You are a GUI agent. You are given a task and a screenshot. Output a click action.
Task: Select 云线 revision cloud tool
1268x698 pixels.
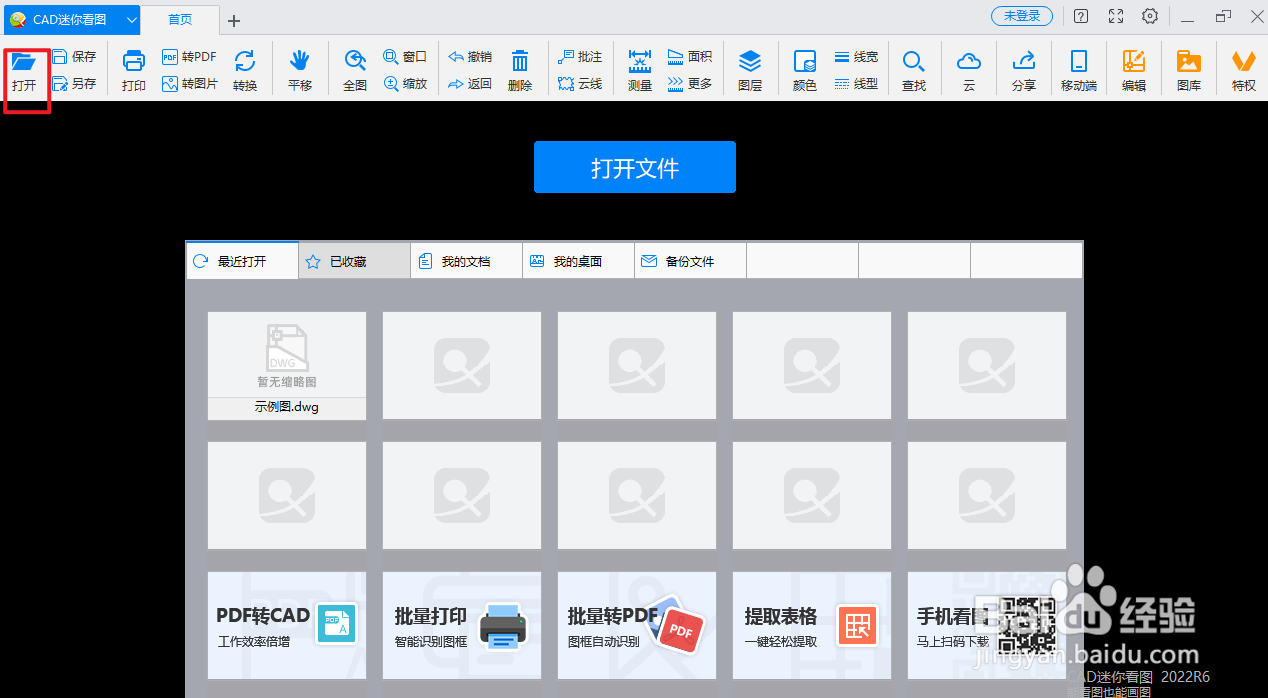click(x=580, y=84)
